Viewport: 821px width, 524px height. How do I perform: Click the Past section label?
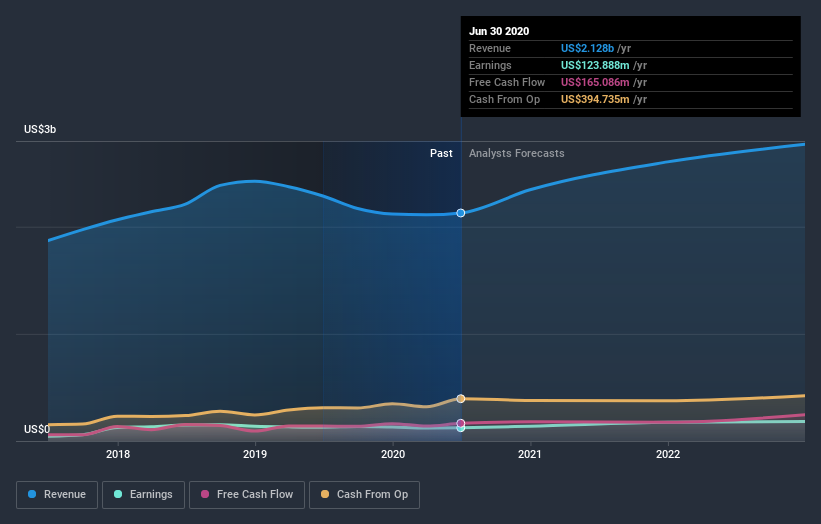(x=441, y=153)
